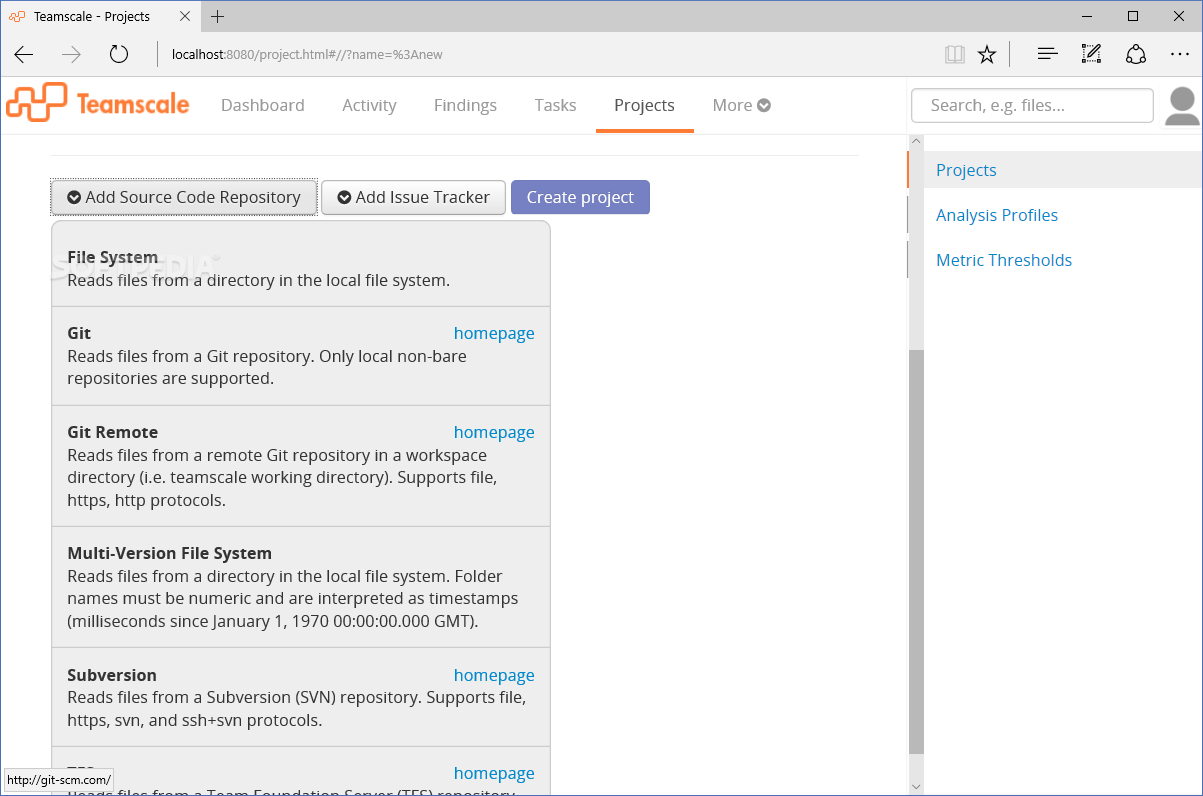Screen dimensions: 1203x796
Task: Open the Tasks tab
Action: point(555,105)
